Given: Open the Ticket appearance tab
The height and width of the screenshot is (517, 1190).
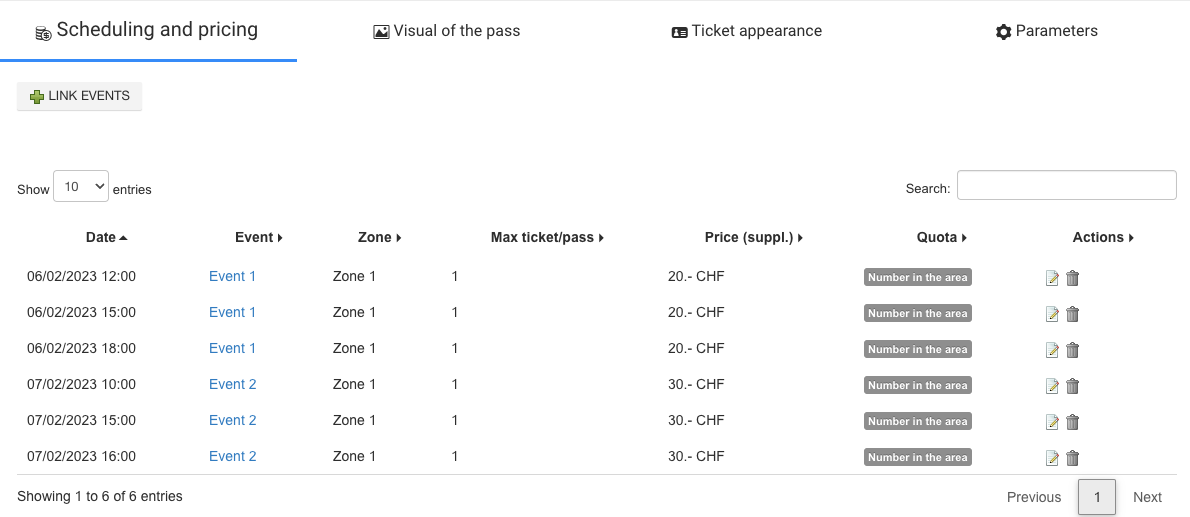Looking at the screenshot, I should point(747,31).
